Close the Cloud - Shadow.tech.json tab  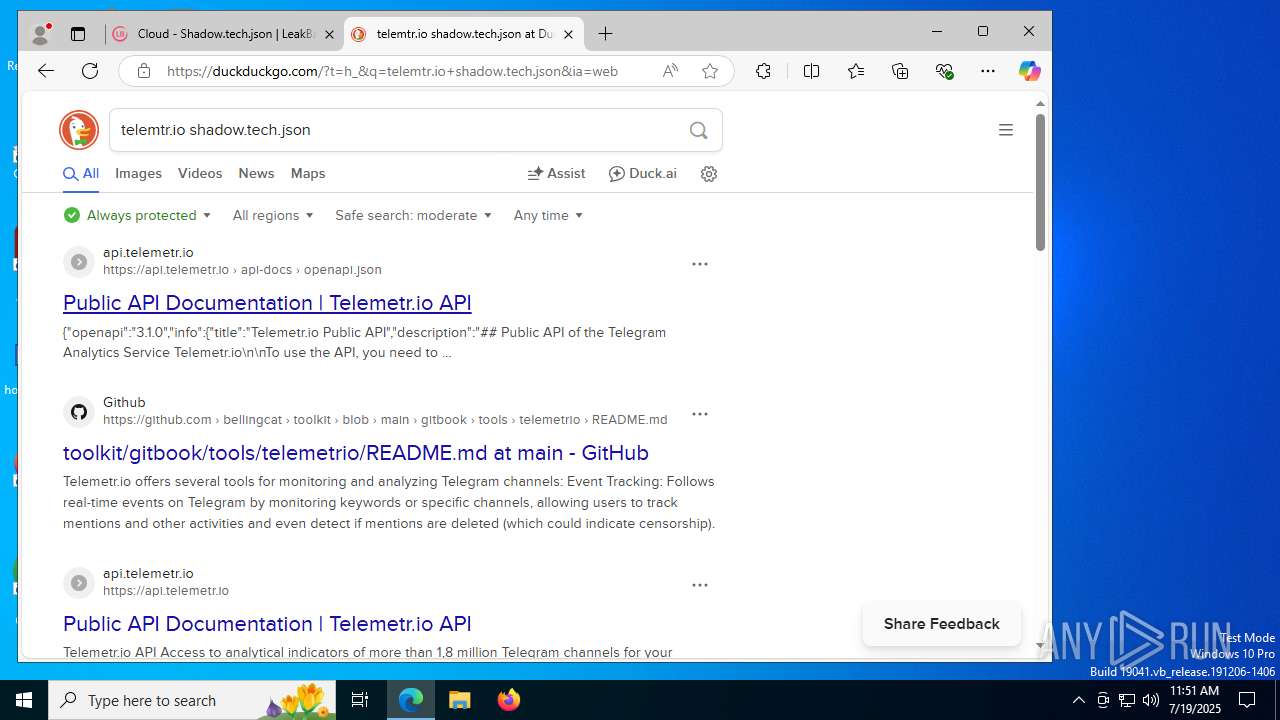[329, 34]
